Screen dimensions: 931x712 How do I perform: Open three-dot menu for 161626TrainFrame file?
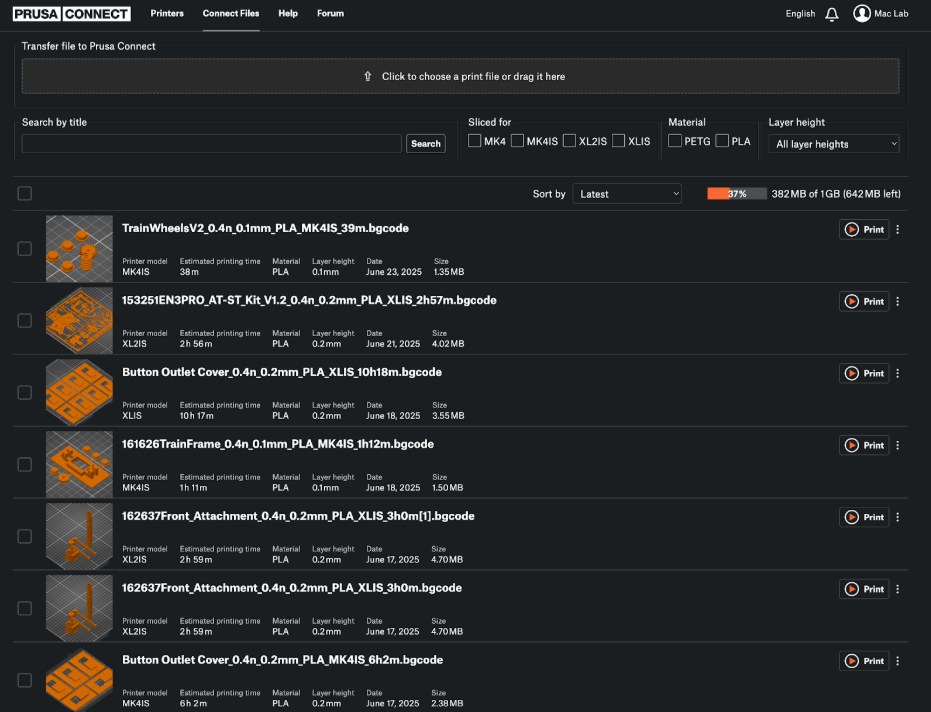(897, 445)
